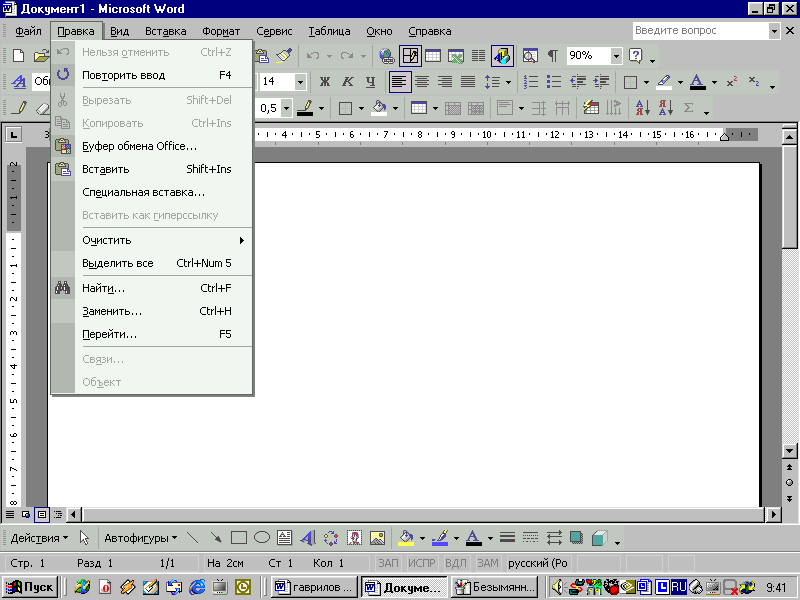
Task: Open the Вставка menu
Action: pos(166,31)
